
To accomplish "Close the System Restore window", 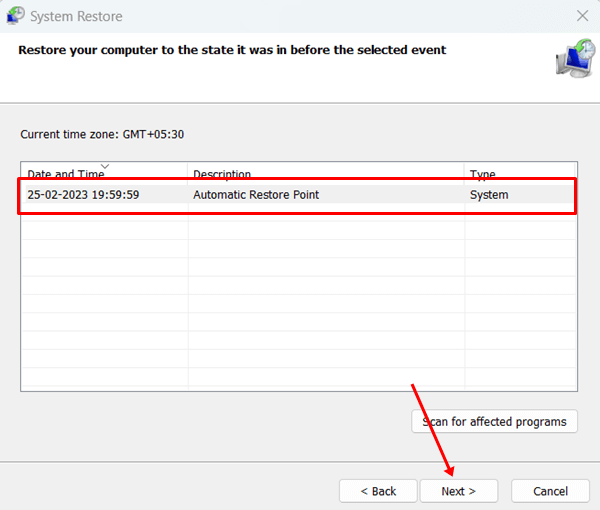I will pyautogui.click(x=582, y=16).
